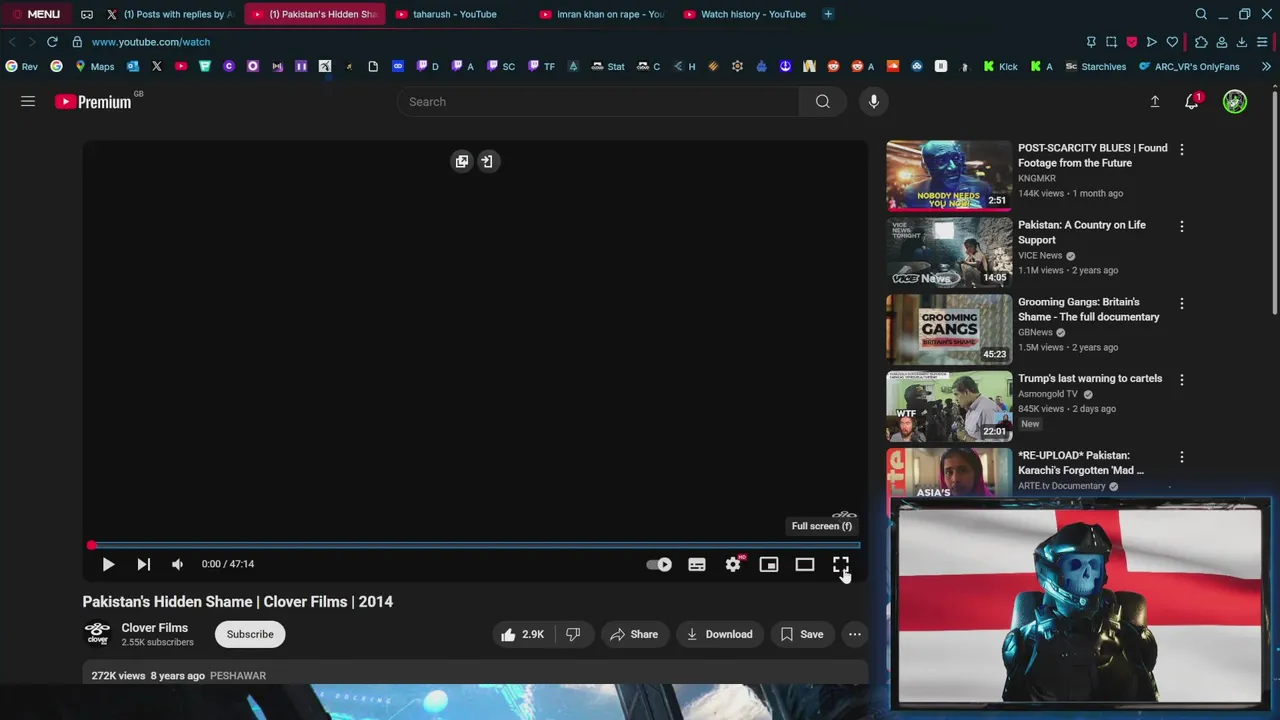Open Grooming Gangs documentary thumbnail
Viewport: 1280px width, 720px height.
pyautogui.click(x=949, y=329)
